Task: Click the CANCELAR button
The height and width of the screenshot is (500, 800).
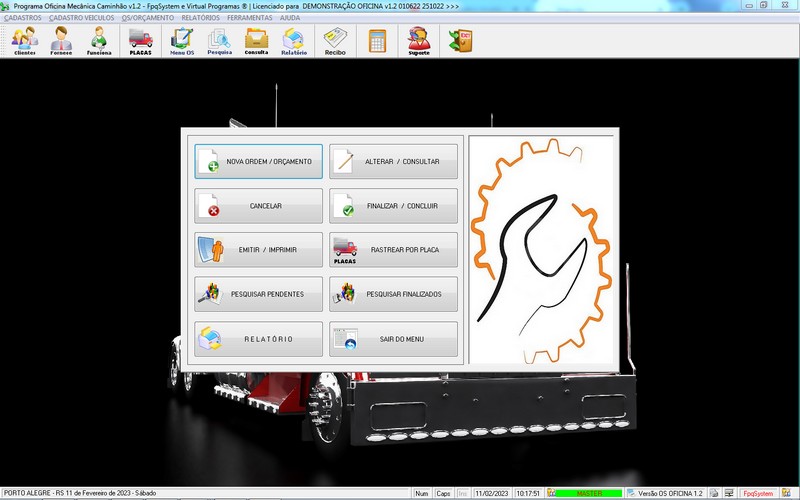Action: [x=258, y=206]
